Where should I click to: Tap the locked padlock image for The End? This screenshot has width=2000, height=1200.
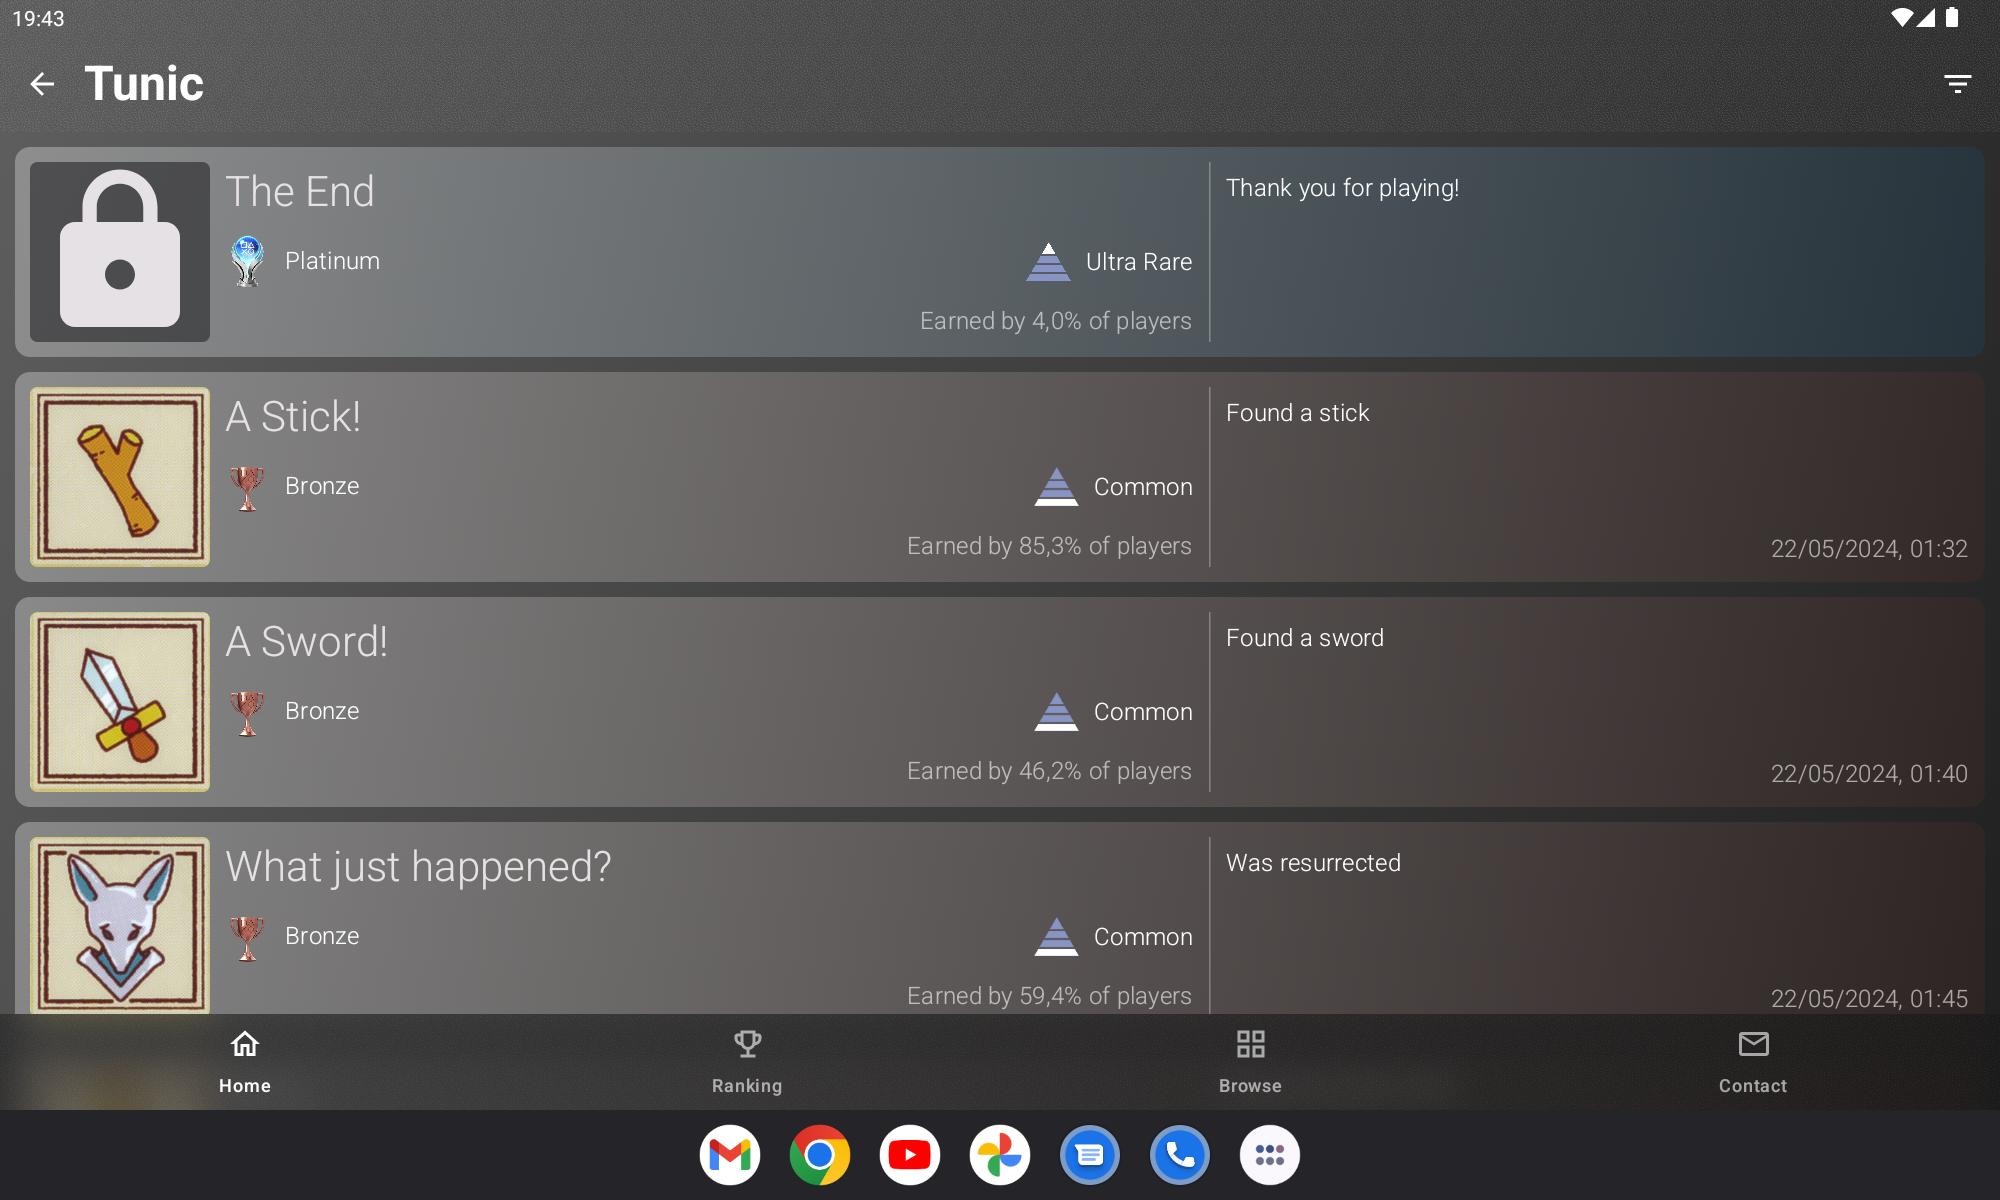coord(120,252)
